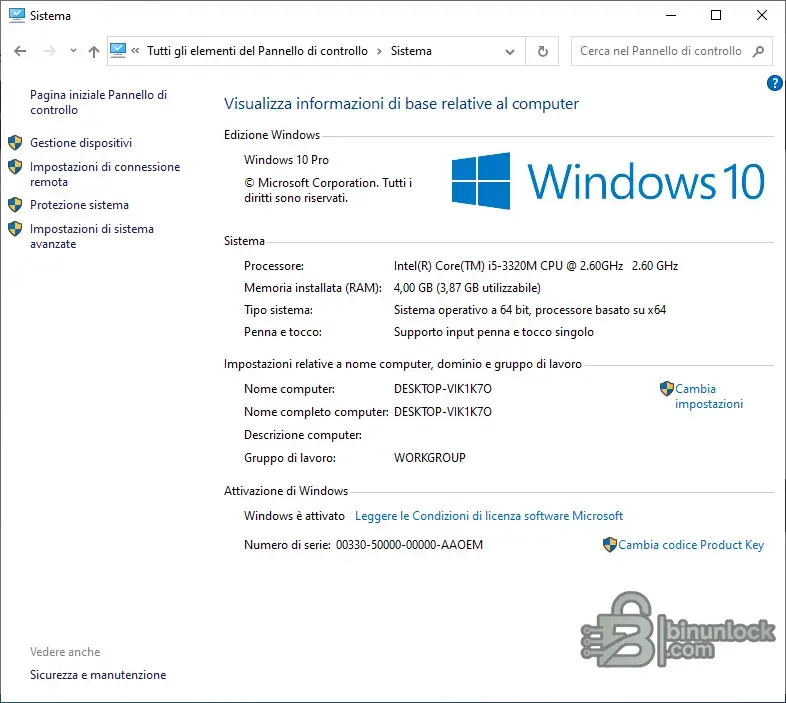Go up one level arrow
Screen dimensions: 786x703
[x=94, y=51]
